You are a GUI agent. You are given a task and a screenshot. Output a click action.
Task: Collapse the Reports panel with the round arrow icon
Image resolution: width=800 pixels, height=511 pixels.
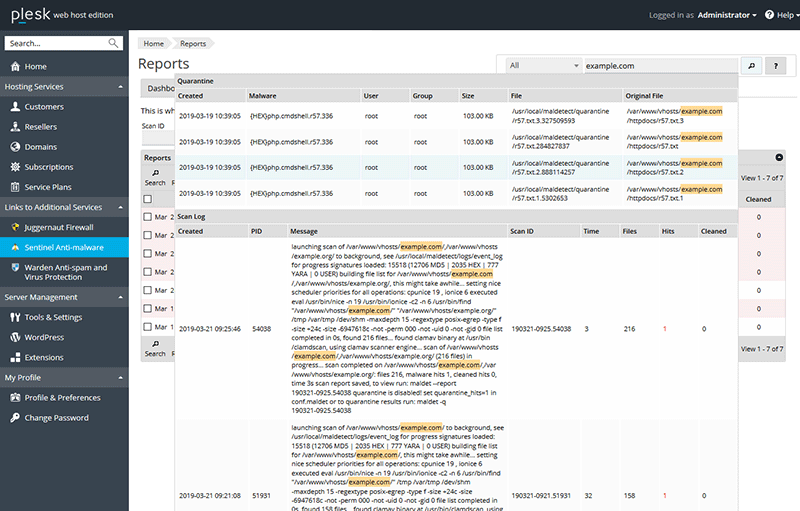[779, 158]
